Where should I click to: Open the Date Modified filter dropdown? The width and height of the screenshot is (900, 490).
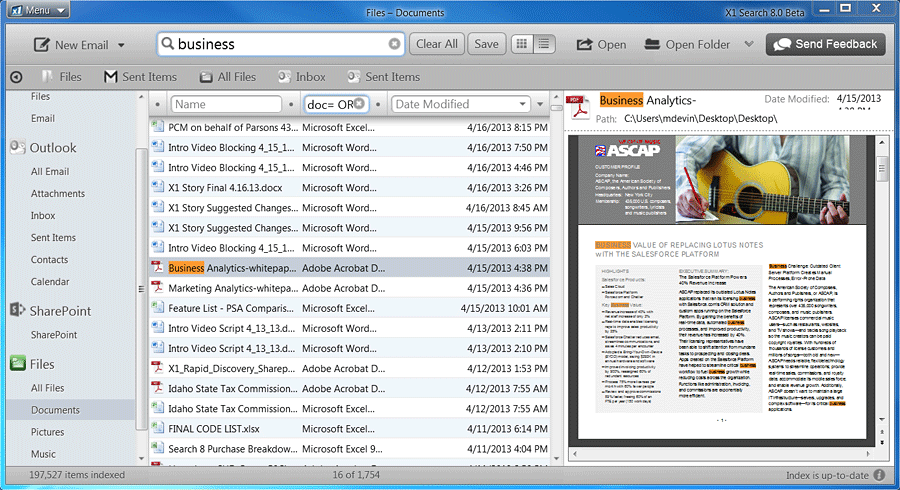click(x=523, y=104)
